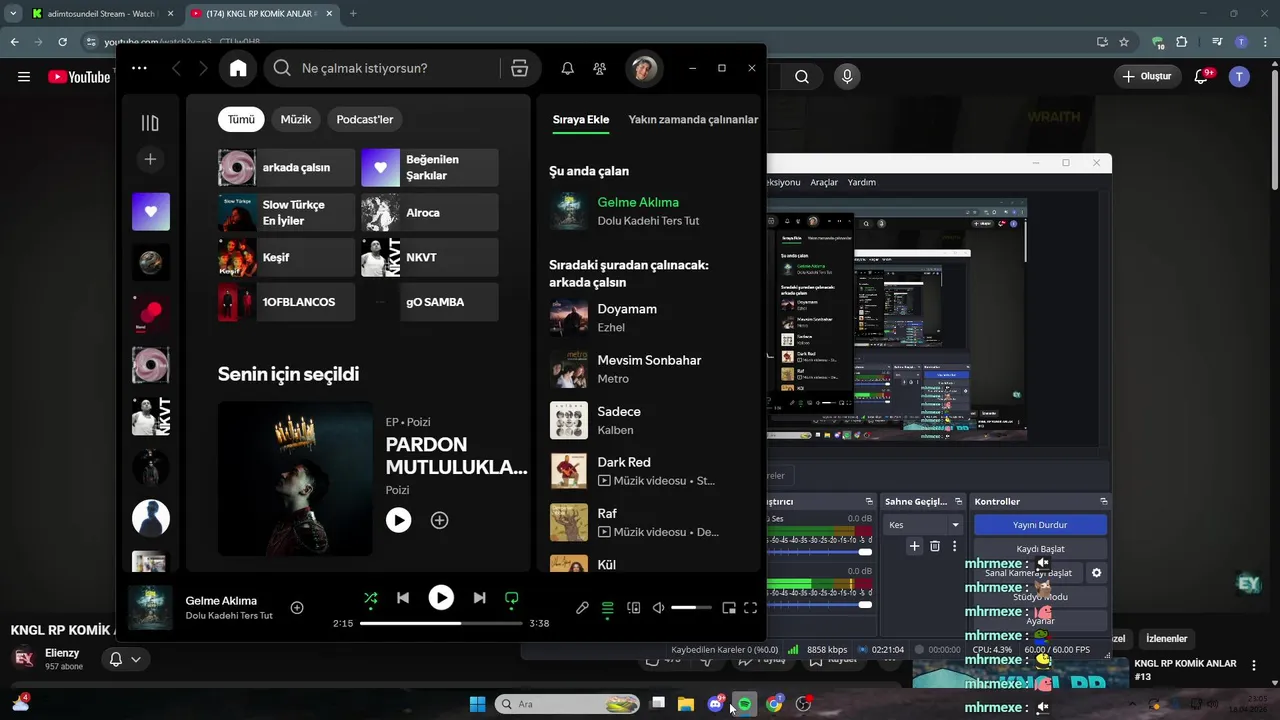Open YouTube hamburger guide menu

click(x=24, y=77)
